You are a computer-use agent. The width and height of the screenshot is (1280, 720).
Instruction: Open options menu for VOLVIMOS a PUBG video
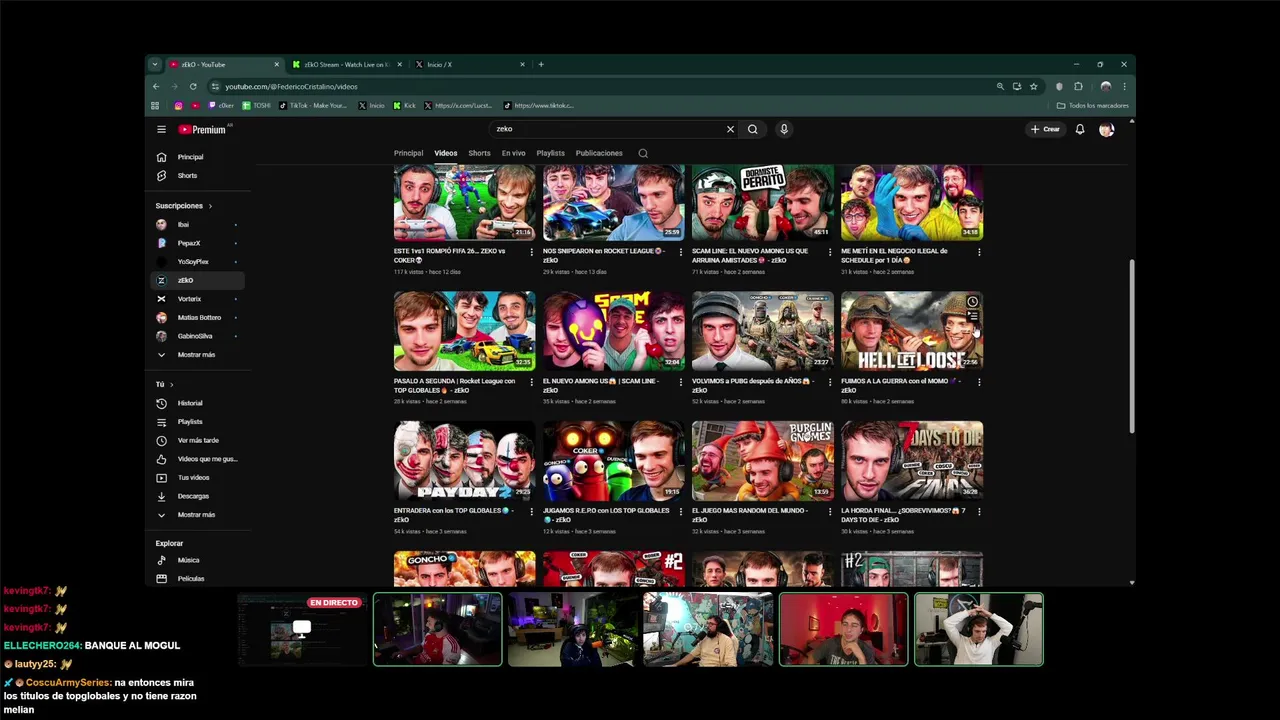829,382
